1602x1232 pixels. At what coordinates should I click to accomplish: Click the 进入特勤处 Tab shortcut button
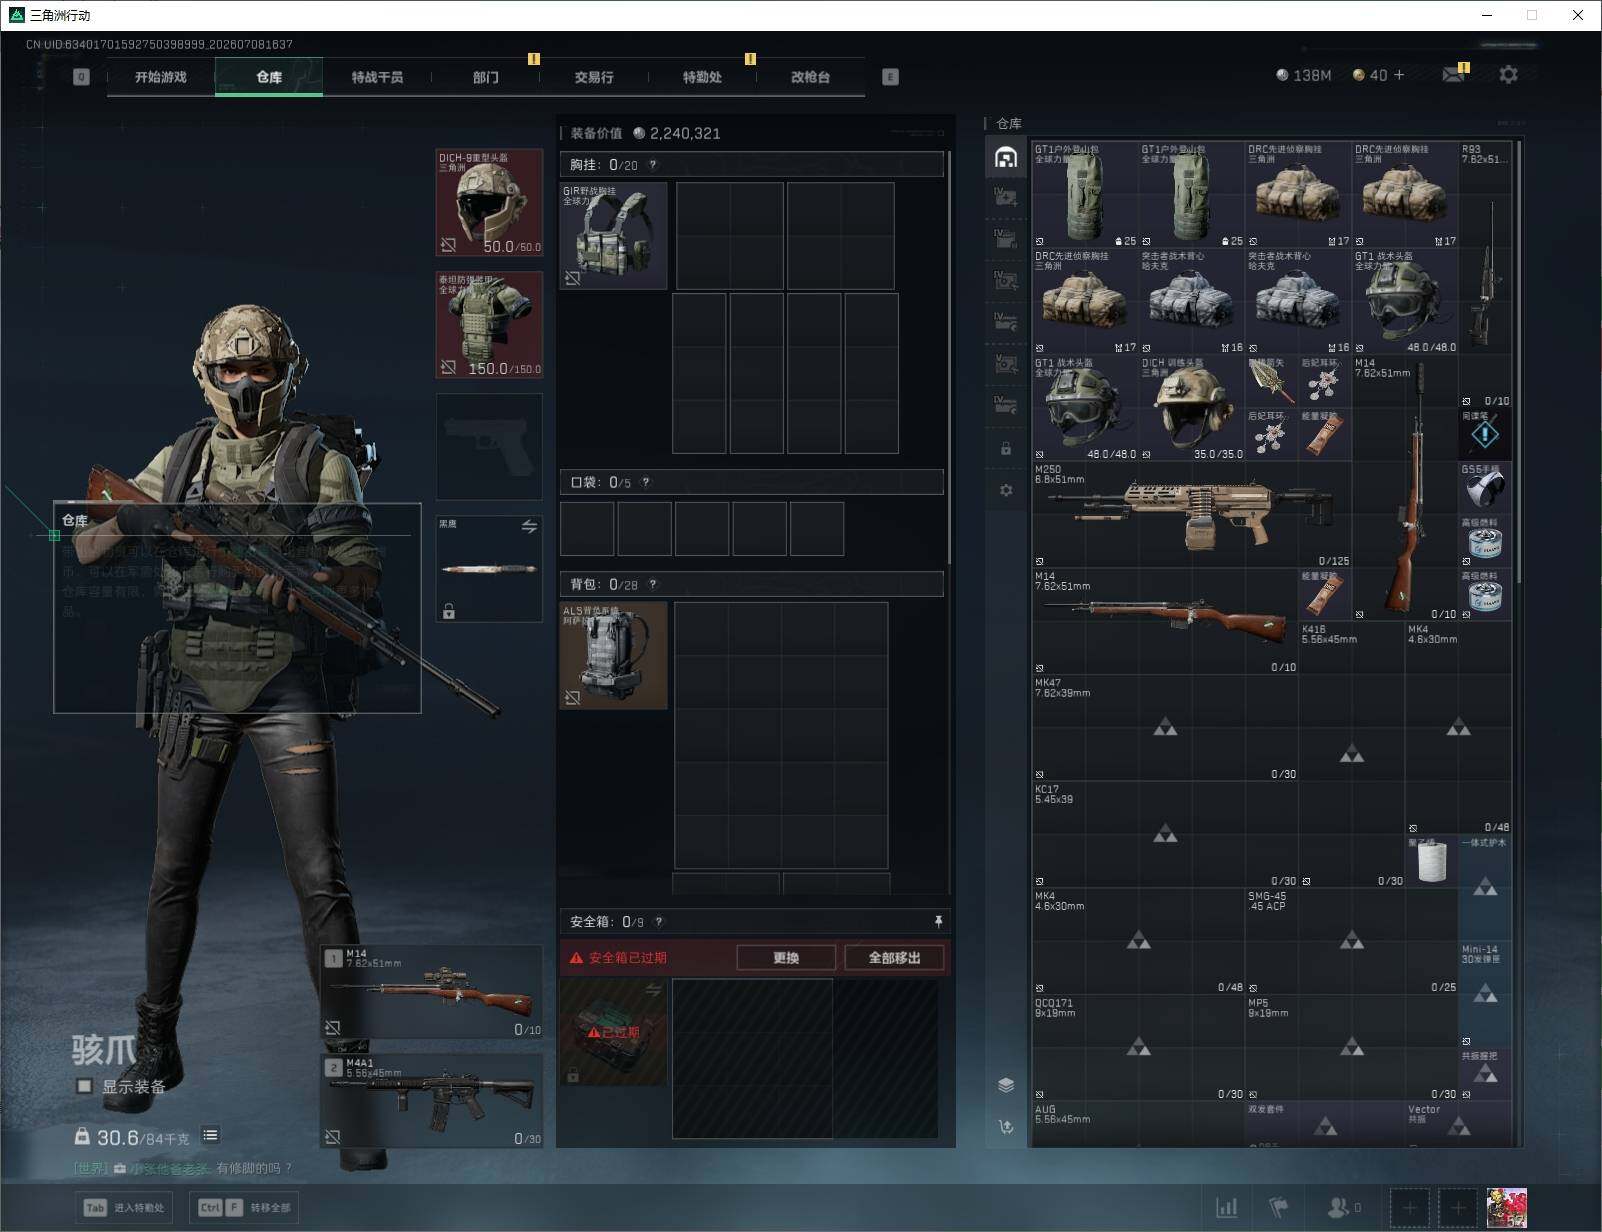pos(125,1207)
